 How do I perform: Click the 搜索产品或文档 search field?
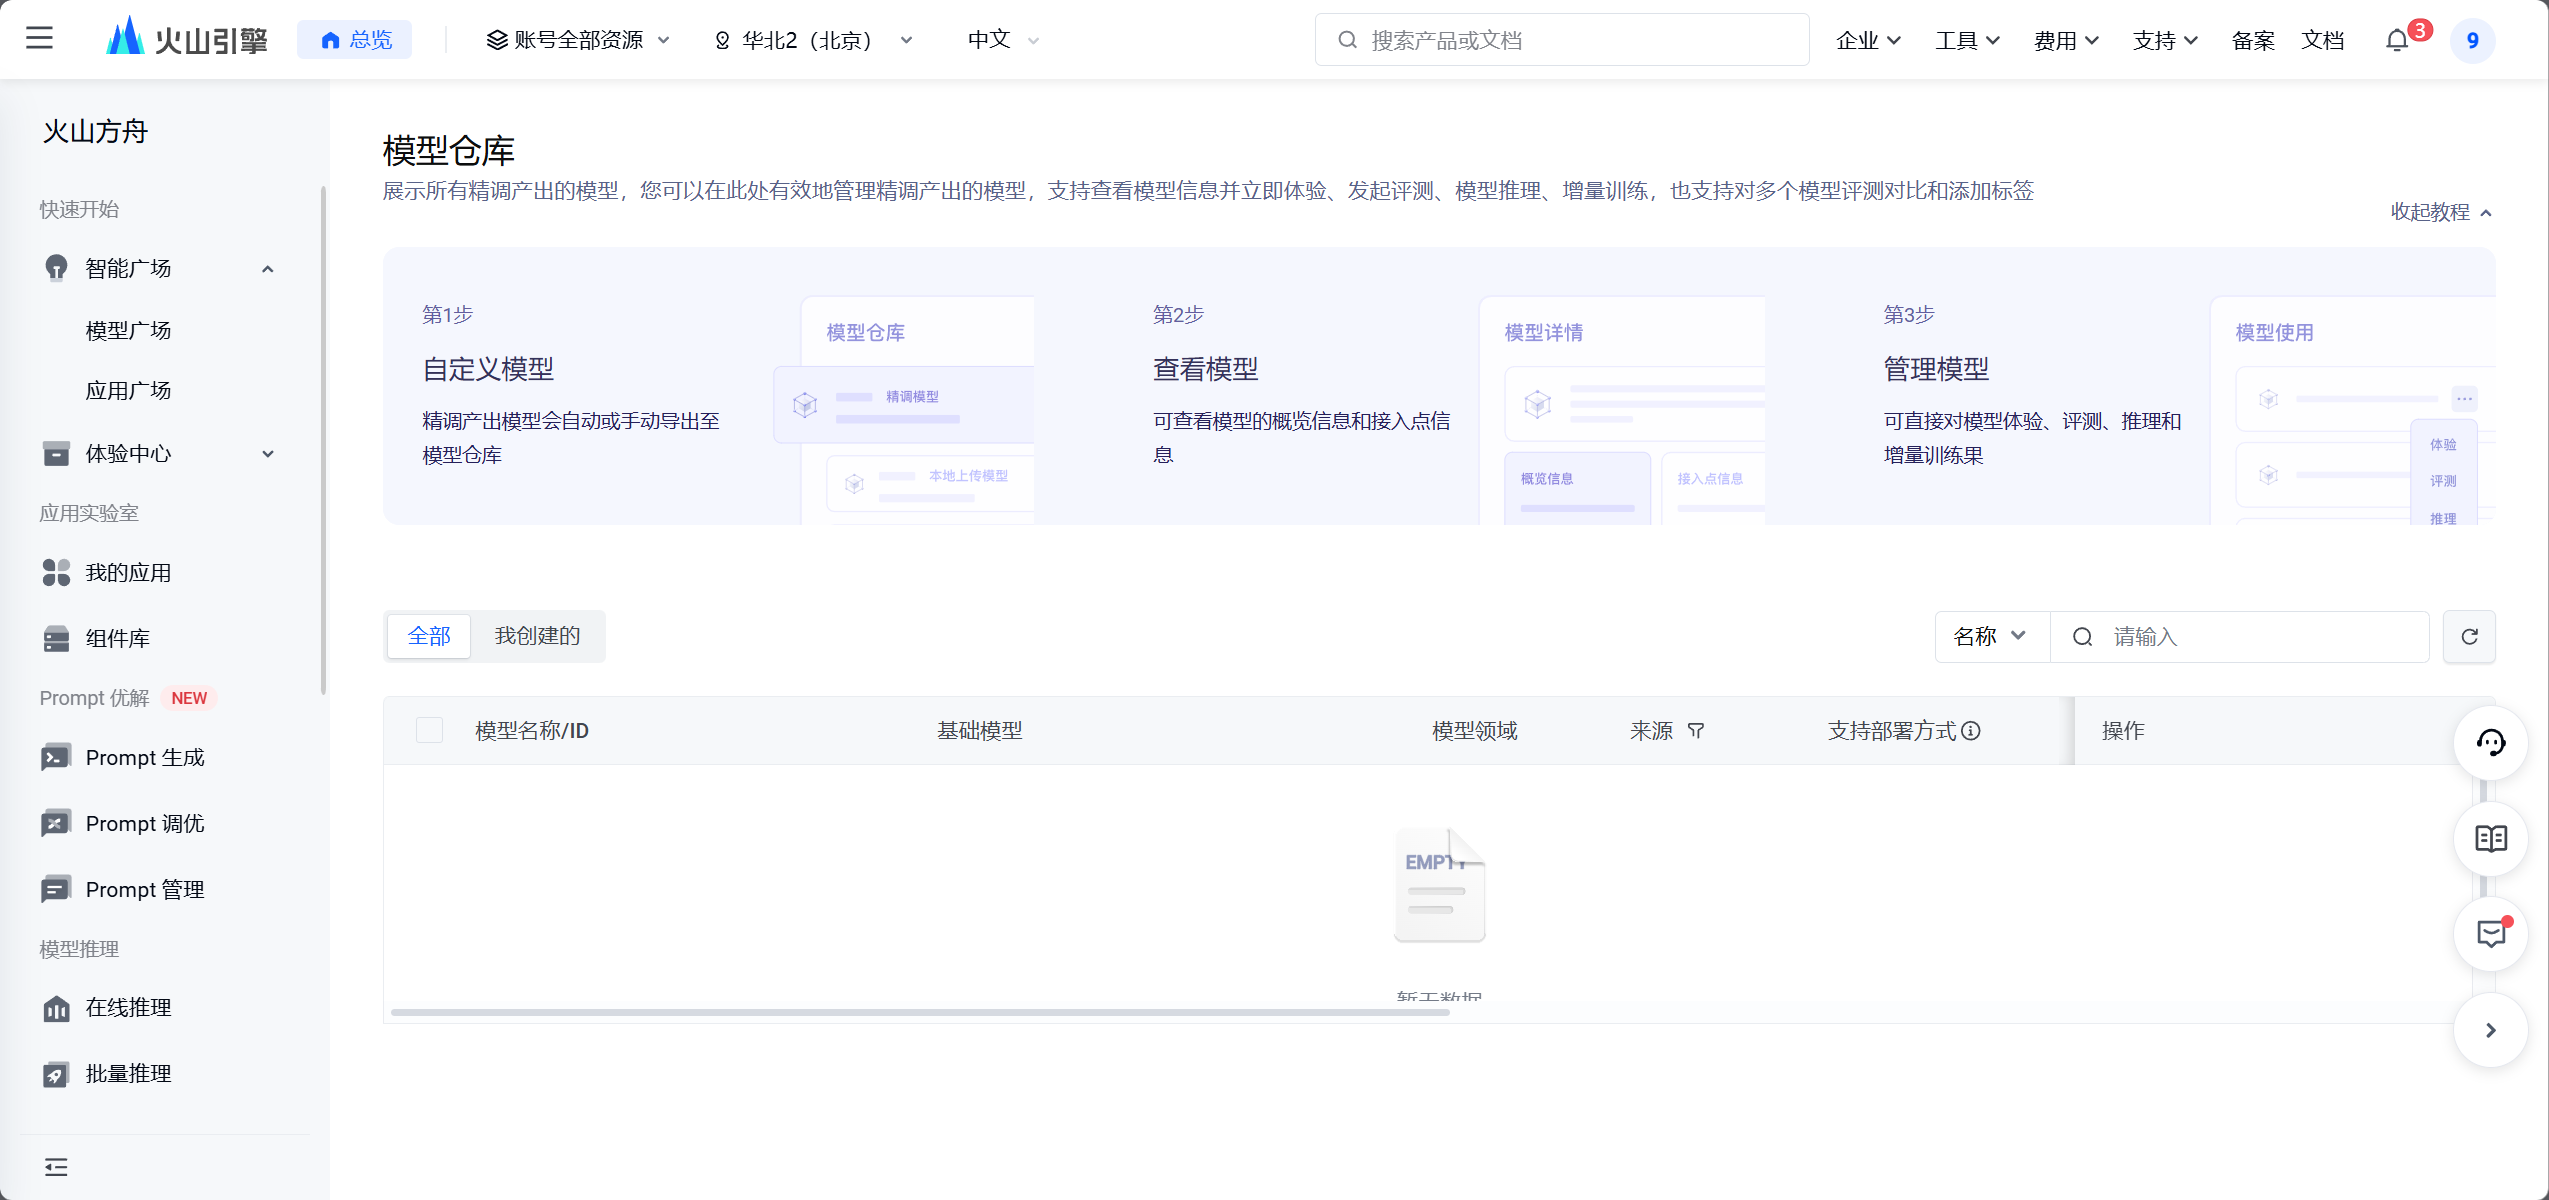pyautogui.click(x=1560, y=40)
